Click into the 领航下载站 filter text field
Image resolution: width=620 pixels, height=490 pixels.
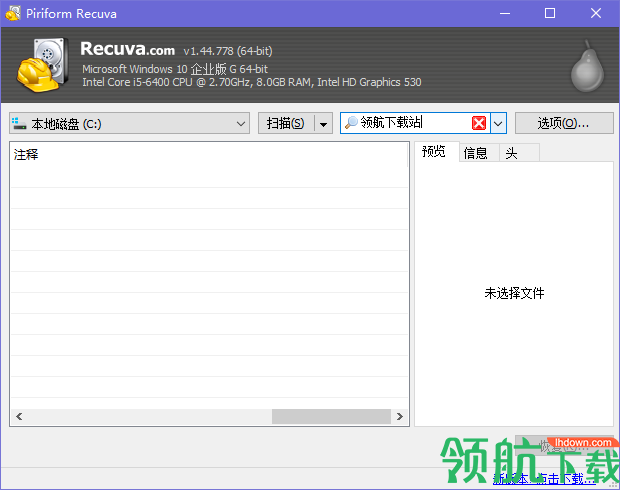click(414, 123)
